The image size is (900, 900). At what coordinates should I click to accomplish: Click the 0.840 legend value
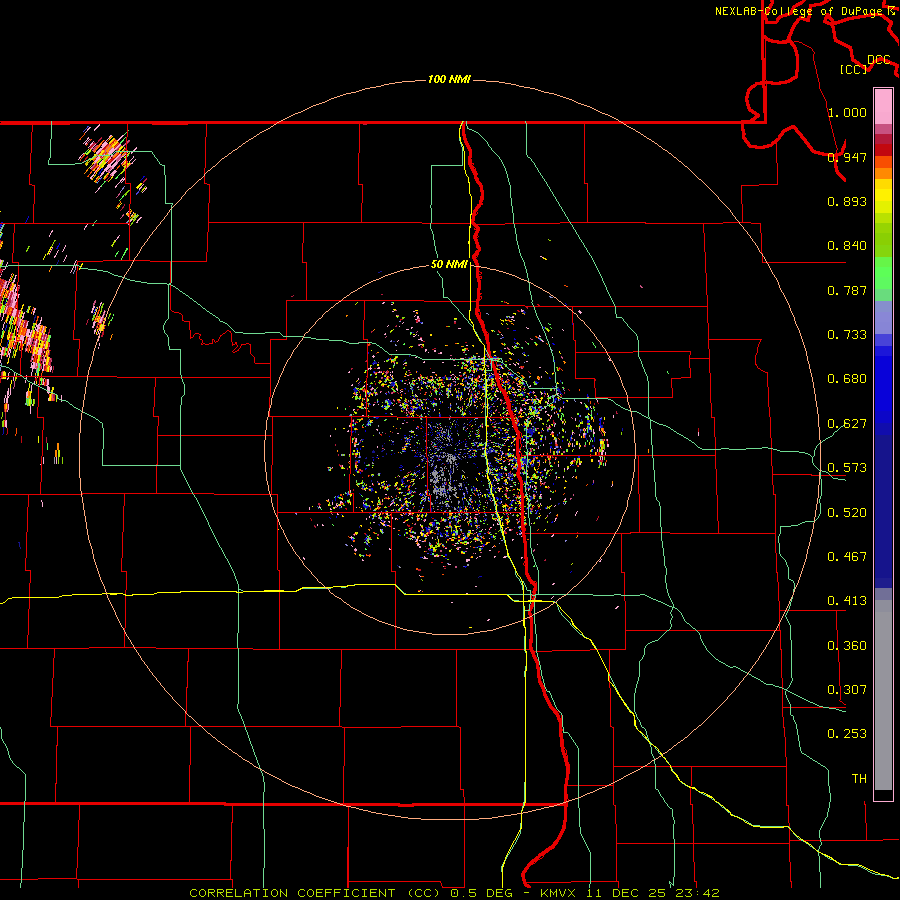[847, 246]
